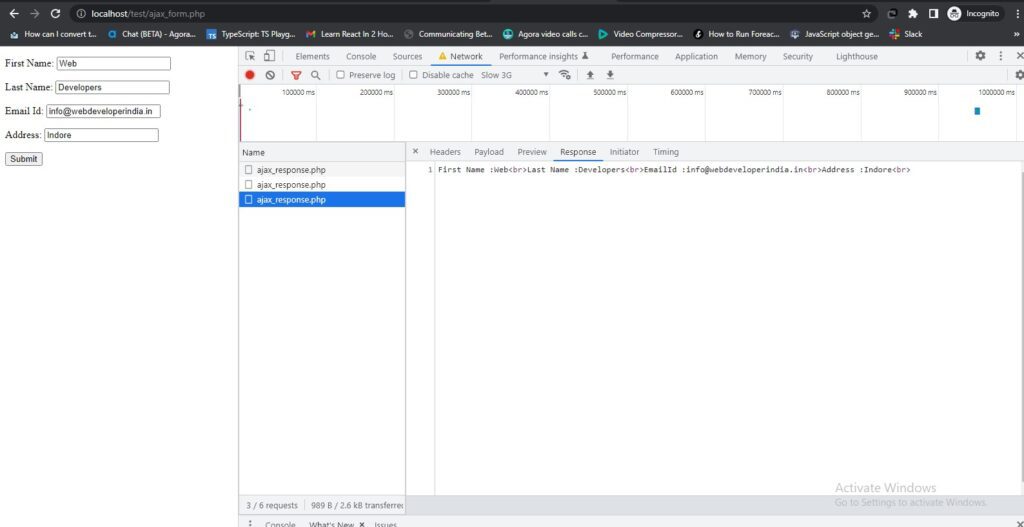Open the Memory tab
This screenshot has height=527, width=1024.
(x=750, y=57)
